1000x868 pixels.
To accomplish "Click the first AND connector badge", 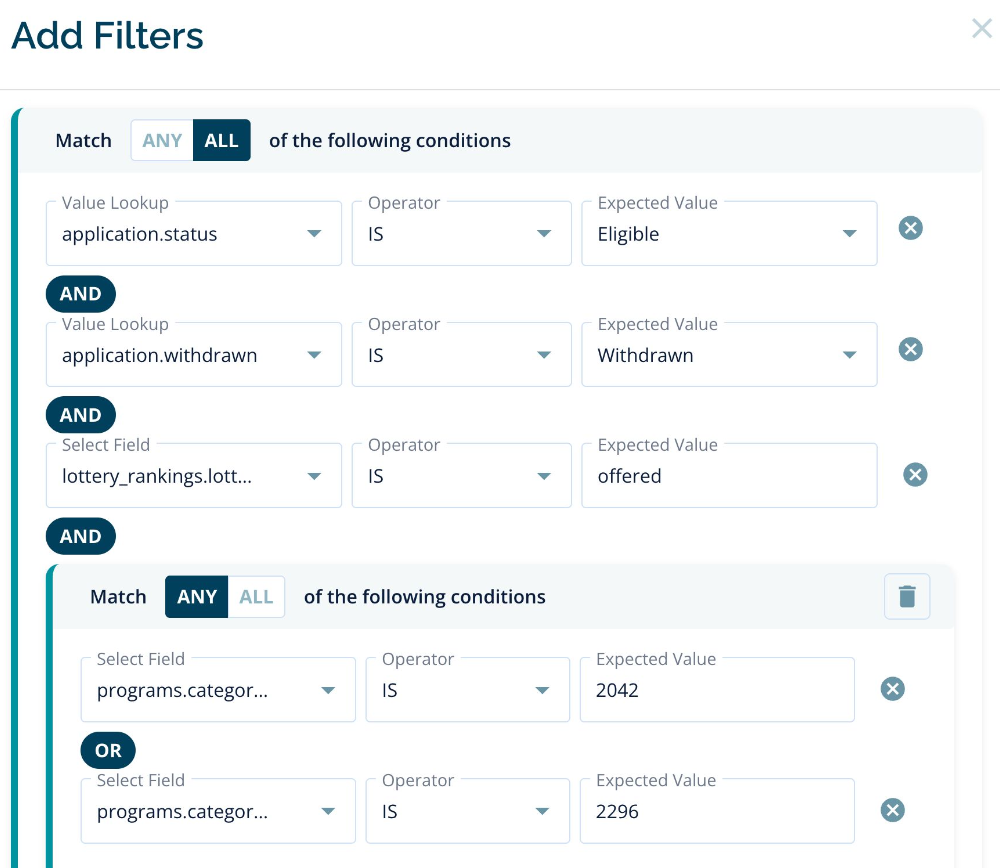I will 80,293.
